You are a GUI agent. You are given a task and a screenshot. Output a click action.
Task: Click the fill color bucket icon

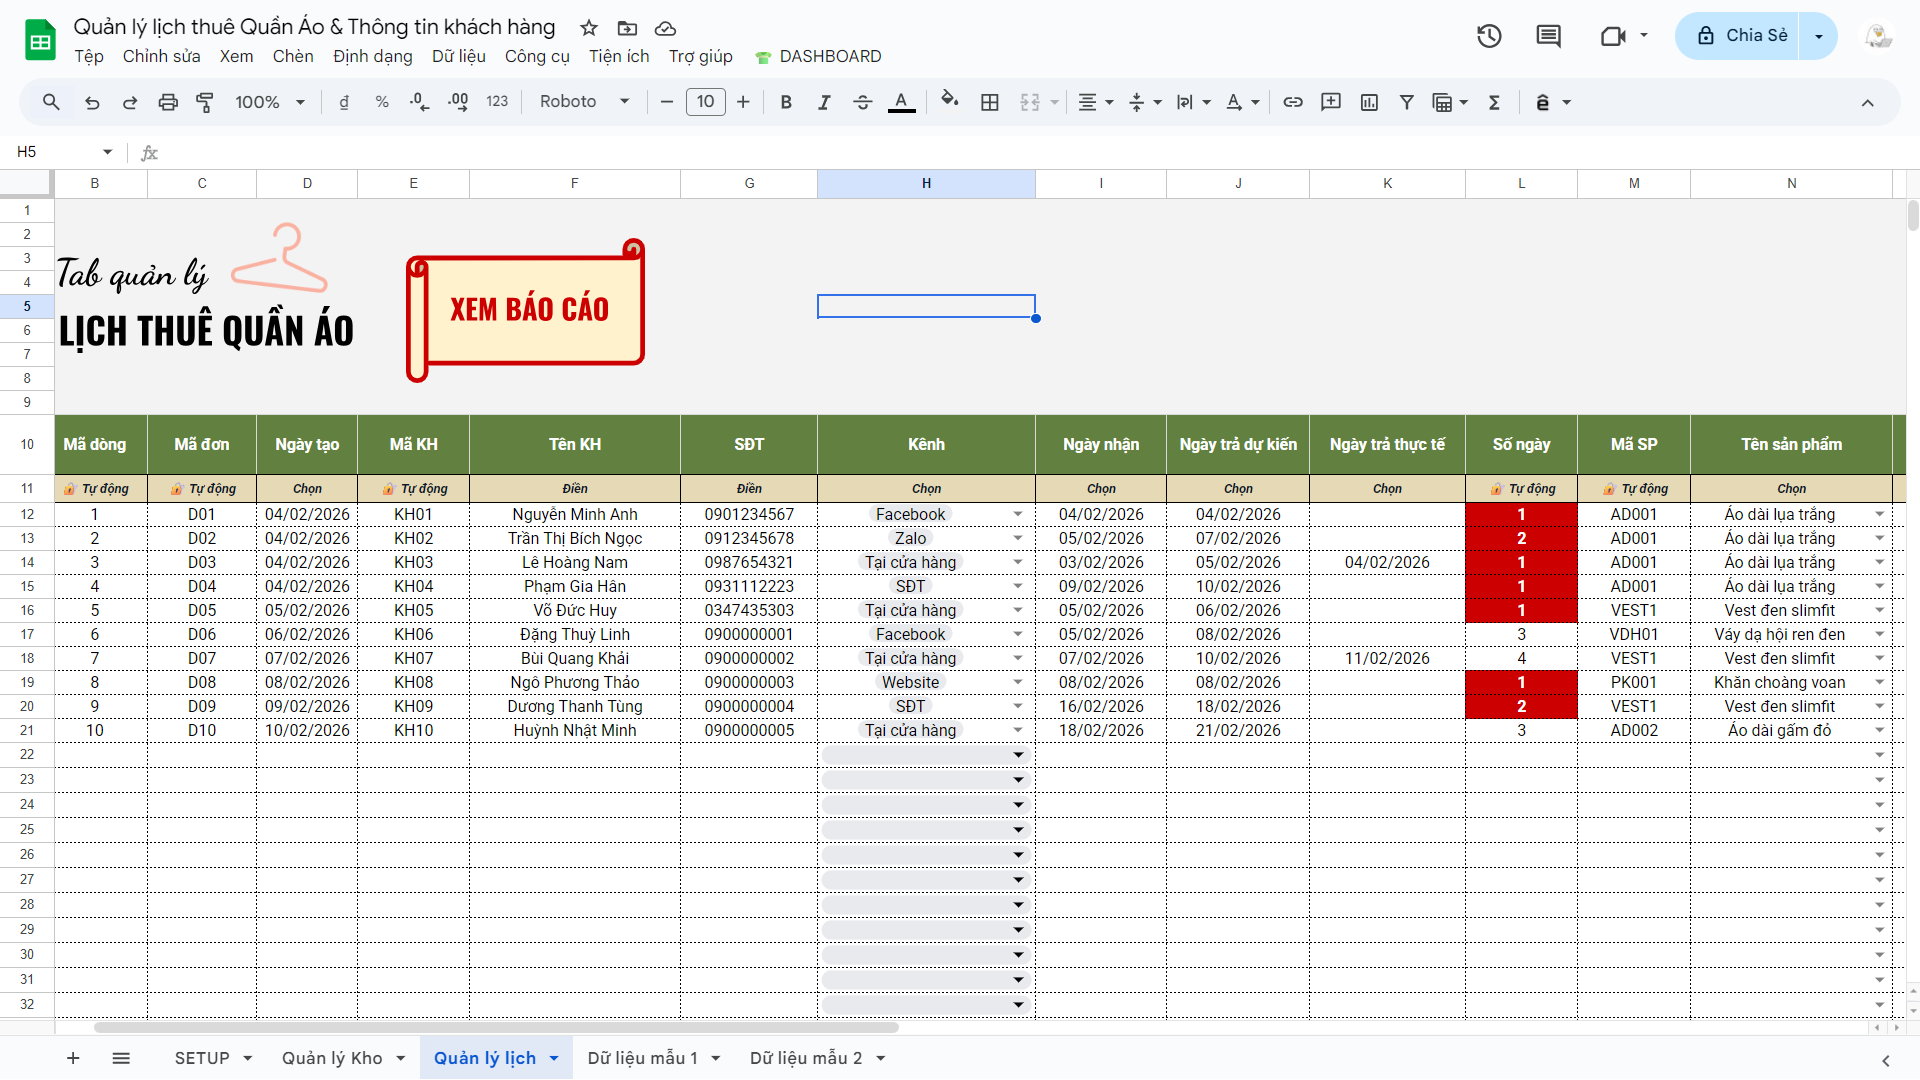coord(949,102)
